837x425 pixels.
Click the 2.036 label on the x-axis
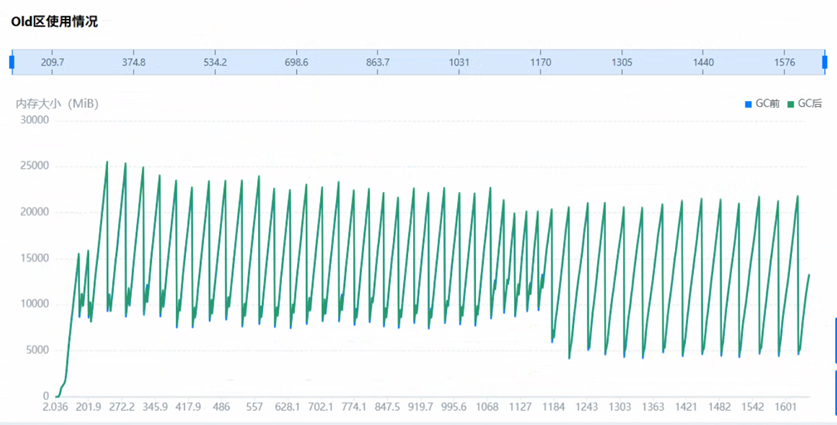point(55,408)
